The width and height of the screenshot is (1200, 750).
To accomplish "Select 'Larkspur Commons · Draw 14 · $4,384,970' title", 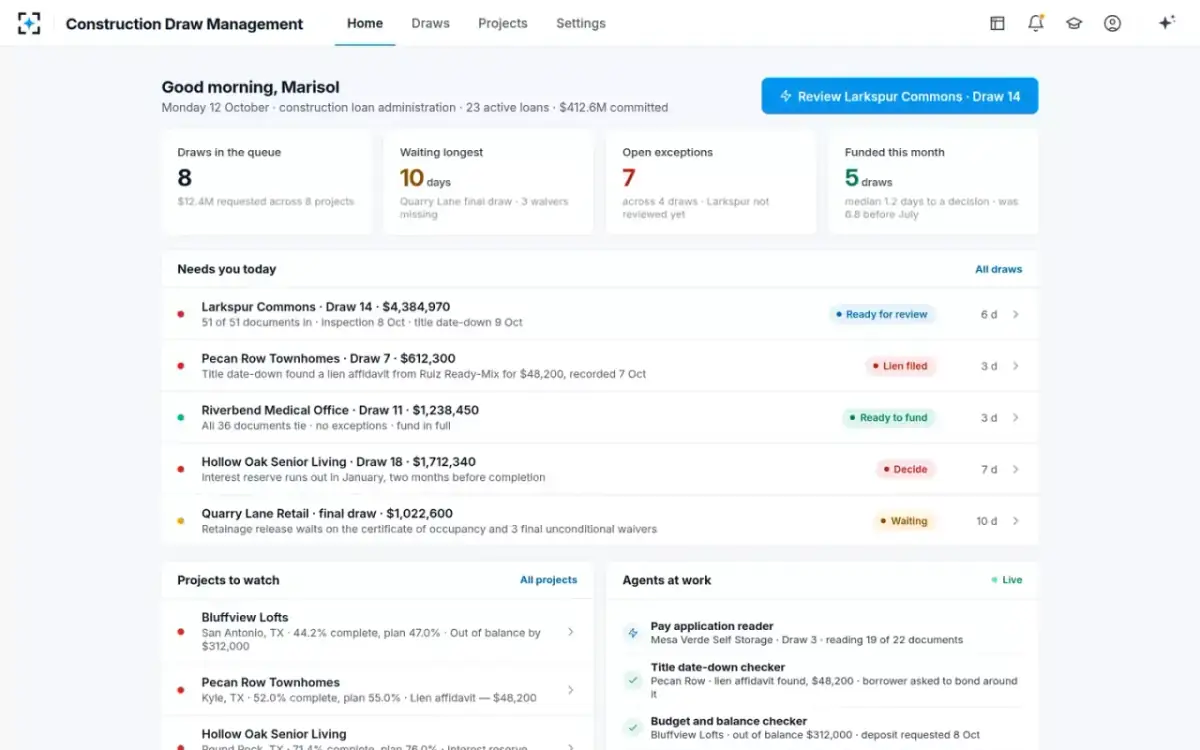I will point(326,307).
